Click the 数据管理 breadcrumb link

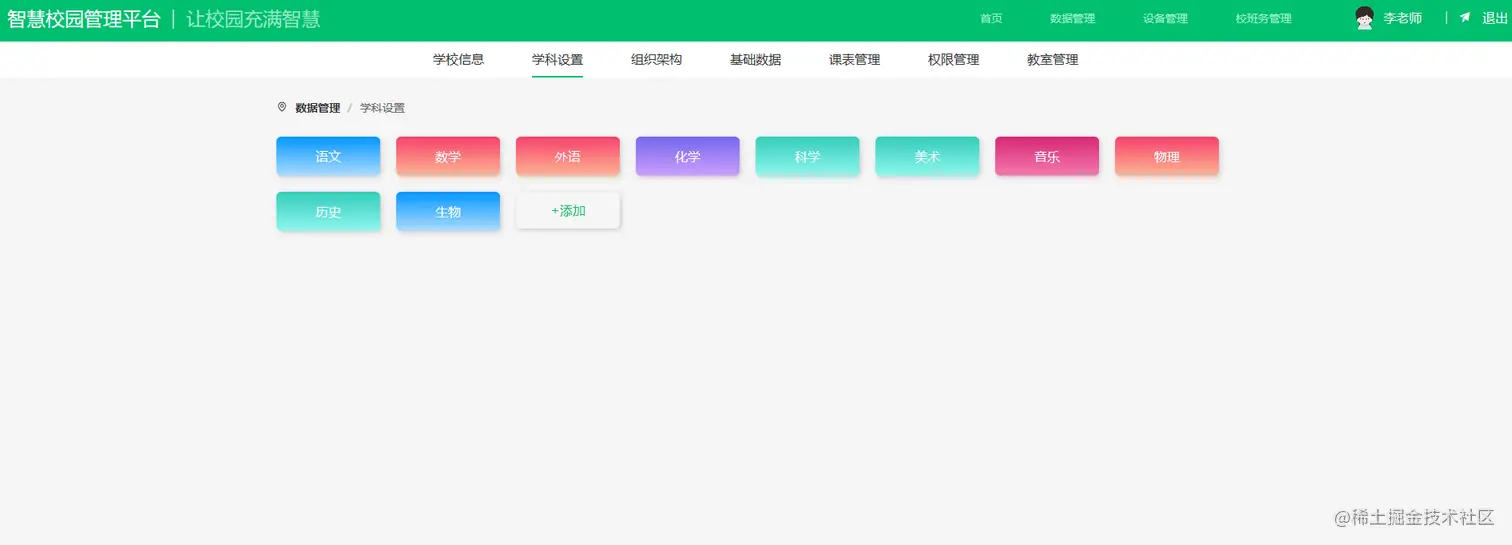317,108
